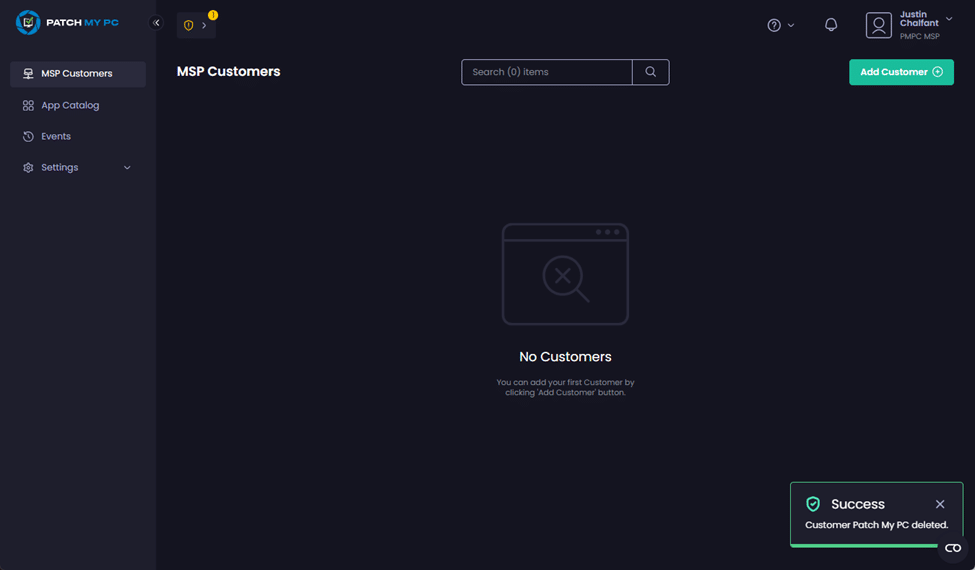Image resolution: width=975 pixels, height=570 pixels.
Task: Focus the Search items input field
Action: coord(546,72)
